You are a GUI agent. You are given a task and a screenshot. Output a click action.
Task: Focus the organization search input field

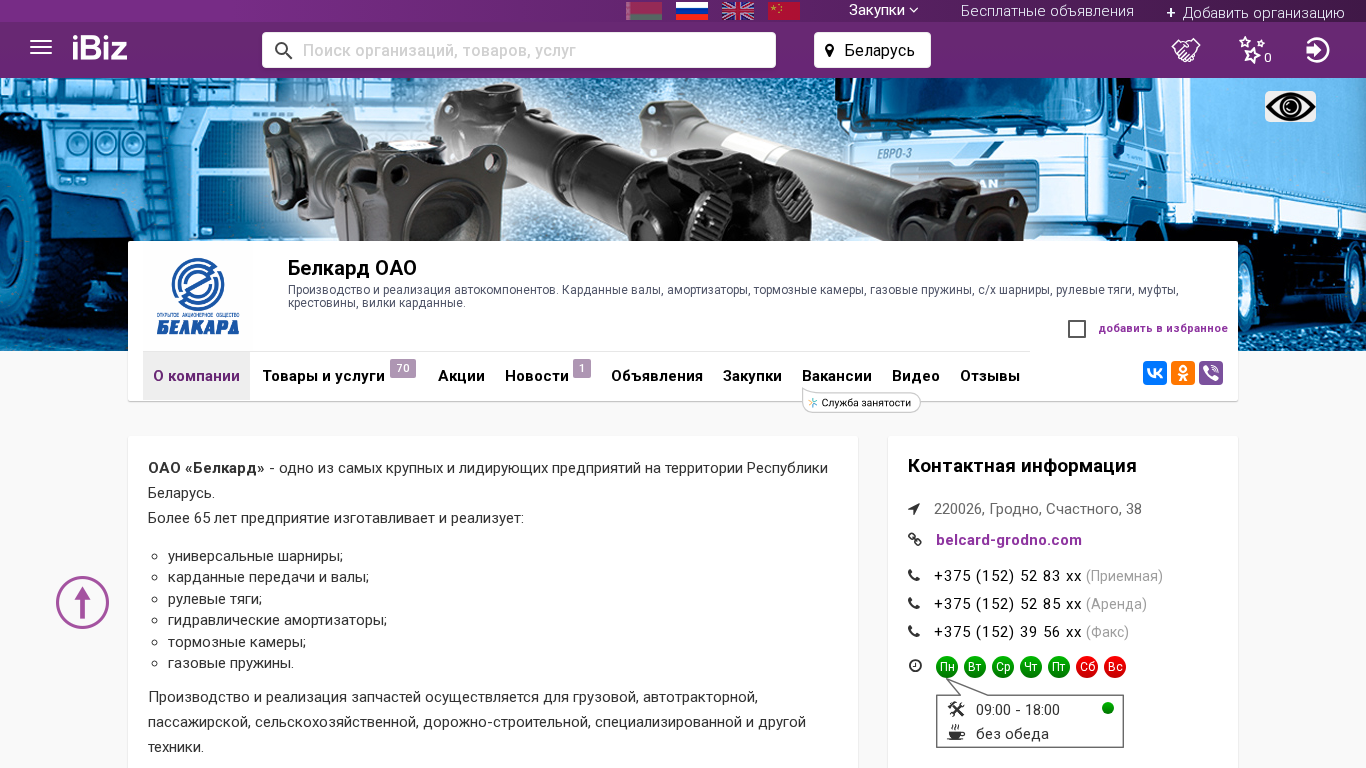pyautogui.click(x=519, y=50)
